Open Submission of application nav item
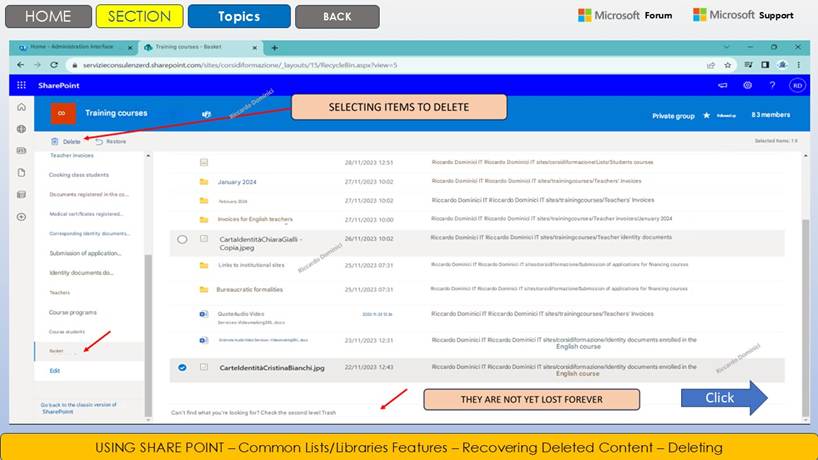Image resolution: width=818 pixels, height=460 pixels. [85, 253]
